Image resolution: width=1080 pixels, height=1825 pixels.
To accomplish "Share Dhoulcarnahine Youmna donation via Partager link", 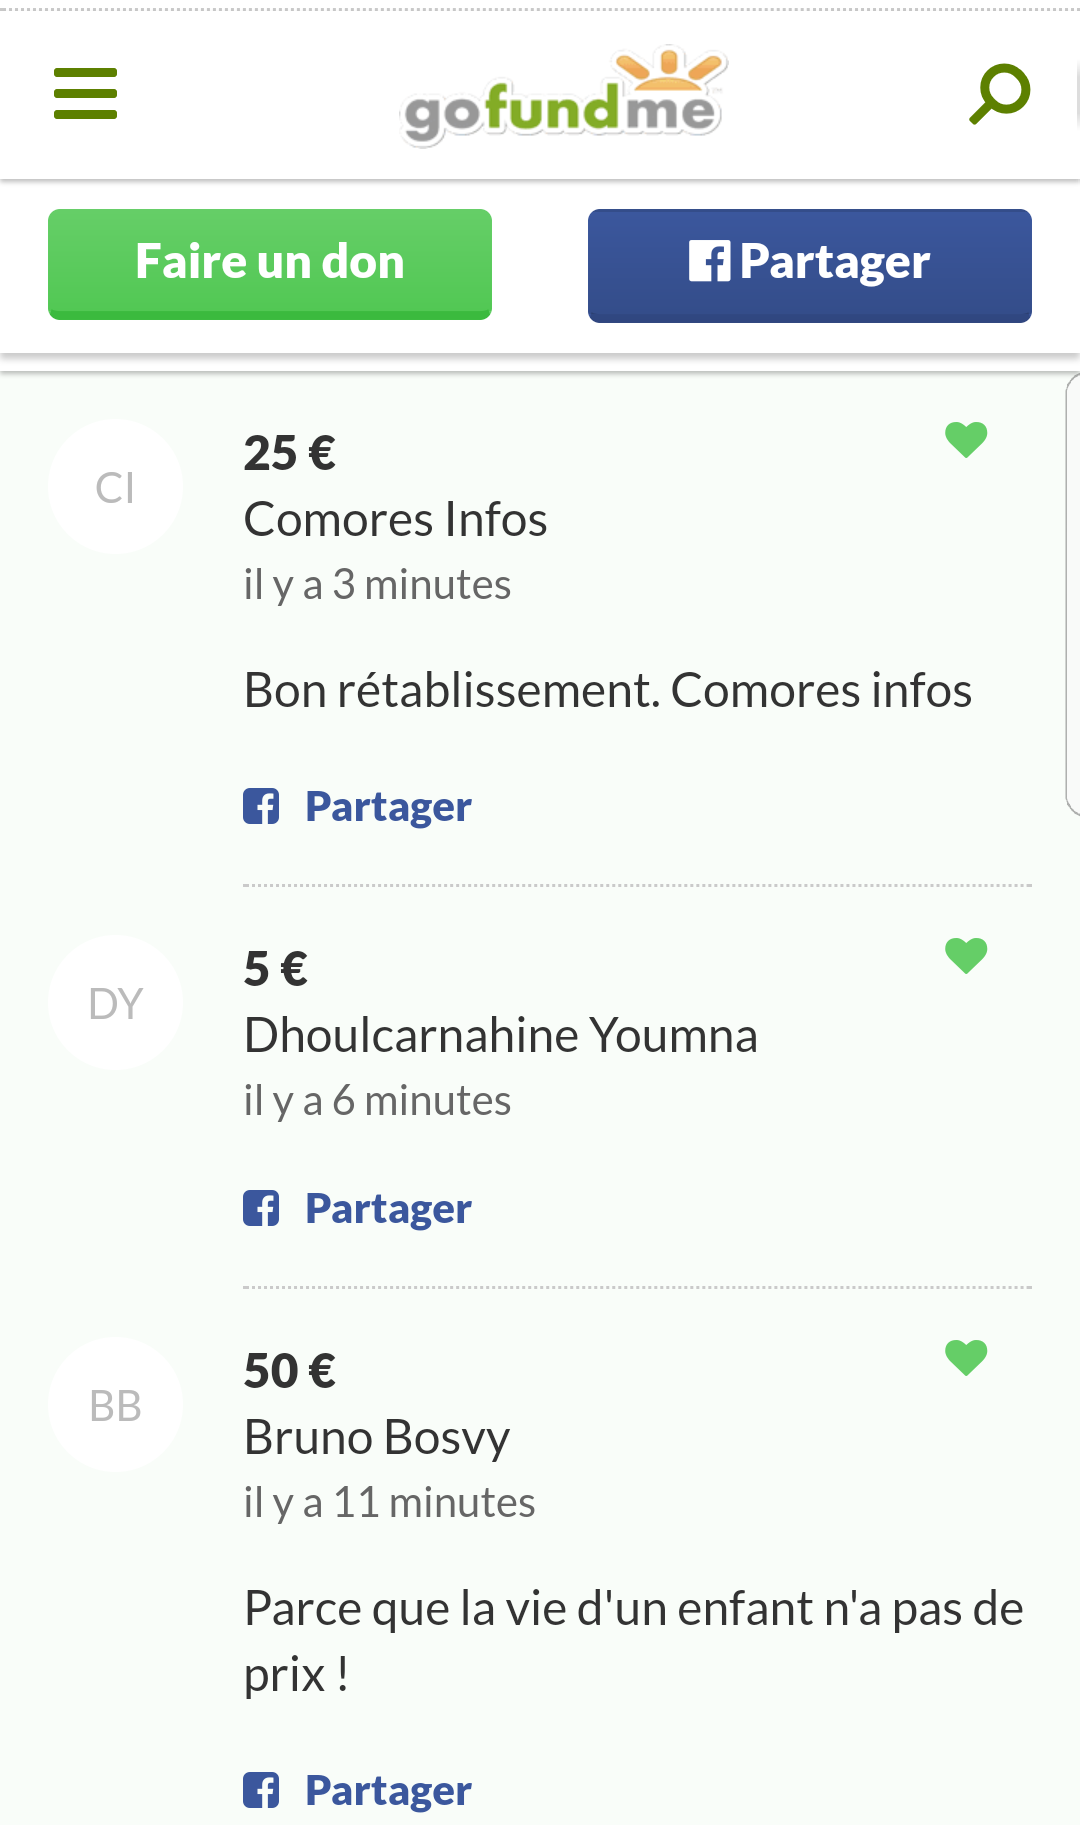I will pyautogui.click(x=388, y=1209).
